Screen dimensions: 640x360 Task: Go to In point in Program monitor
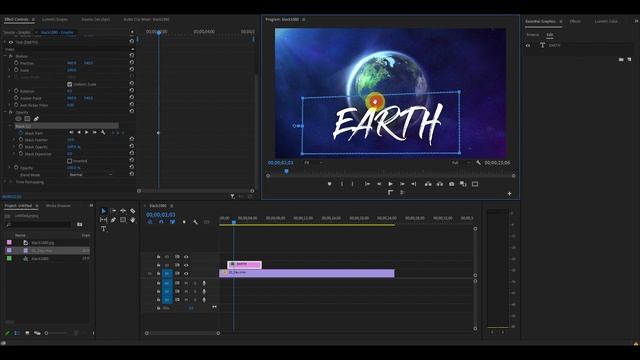[x=367, y=184]
